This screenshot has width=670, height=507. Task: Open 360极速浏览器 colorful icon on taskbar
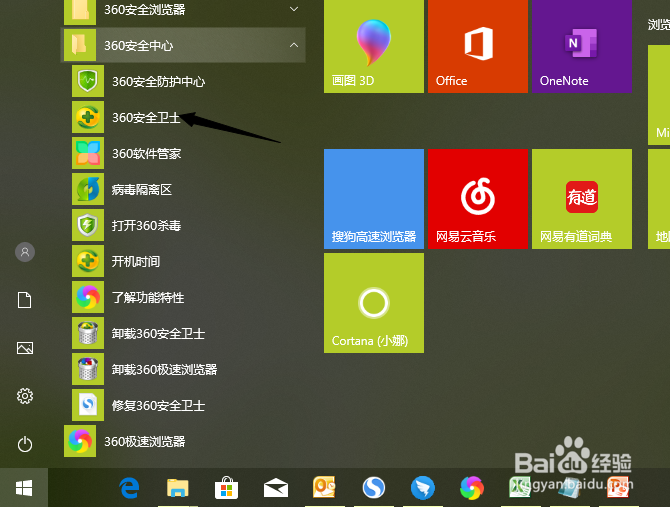tap(472, 488)
